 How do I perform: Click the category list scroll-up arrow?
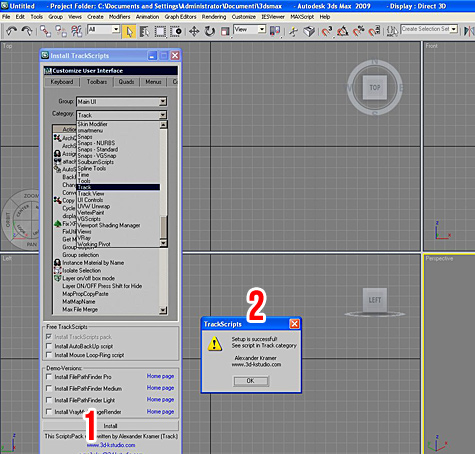(163, 125)
